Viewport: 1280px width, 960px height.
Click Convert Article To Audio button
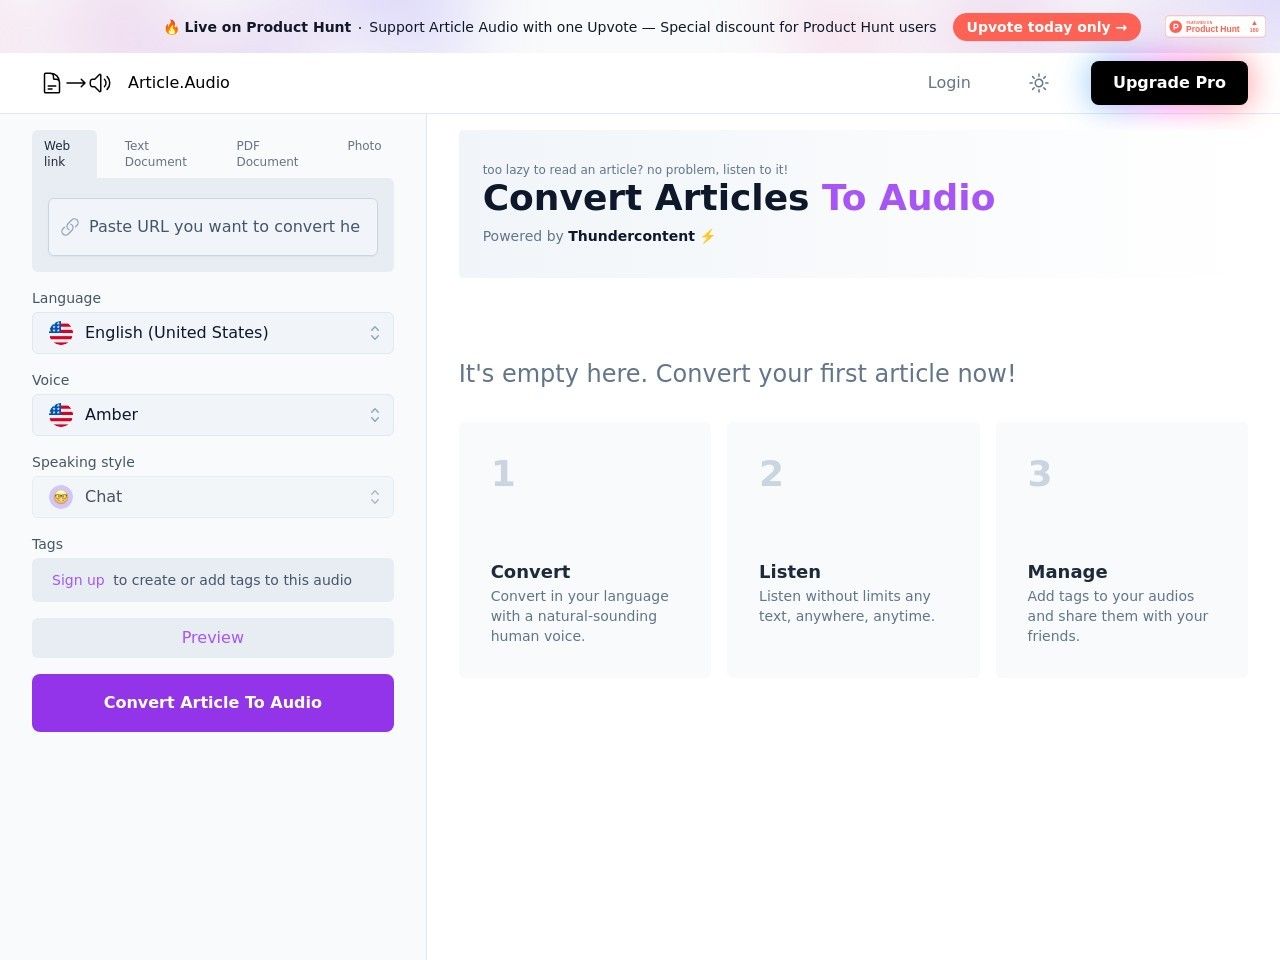[213, 703]
